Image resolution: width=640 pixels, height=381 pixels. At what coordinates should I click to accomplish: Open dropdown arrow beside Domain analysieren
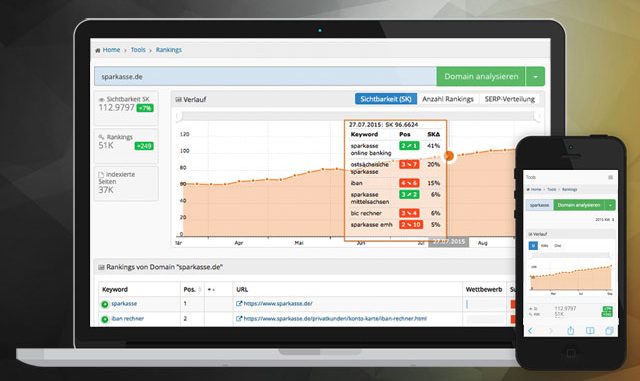coord(535,76)
